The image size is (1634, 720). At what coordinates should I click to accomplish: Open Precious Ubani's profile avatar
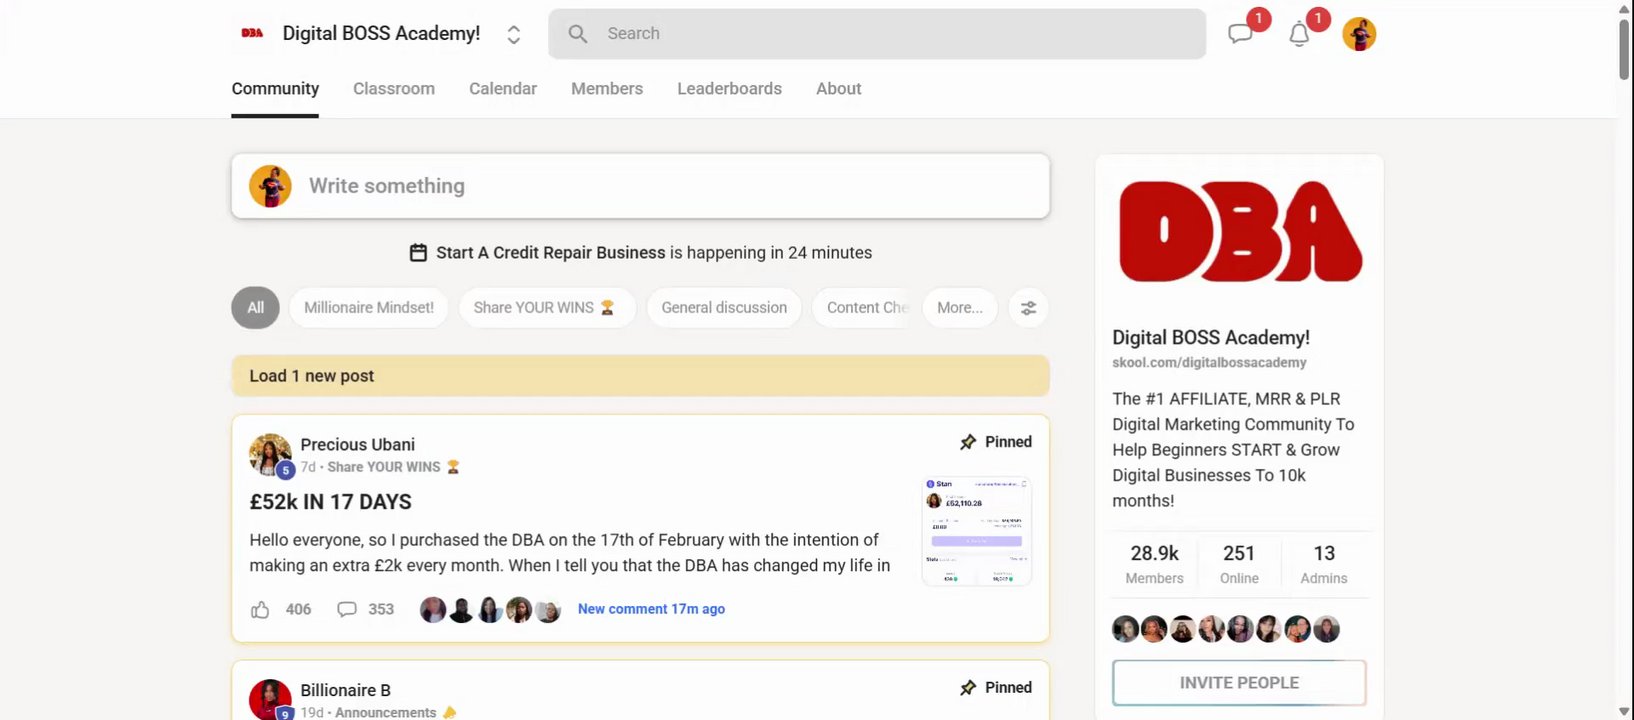(x=270, y=455)
